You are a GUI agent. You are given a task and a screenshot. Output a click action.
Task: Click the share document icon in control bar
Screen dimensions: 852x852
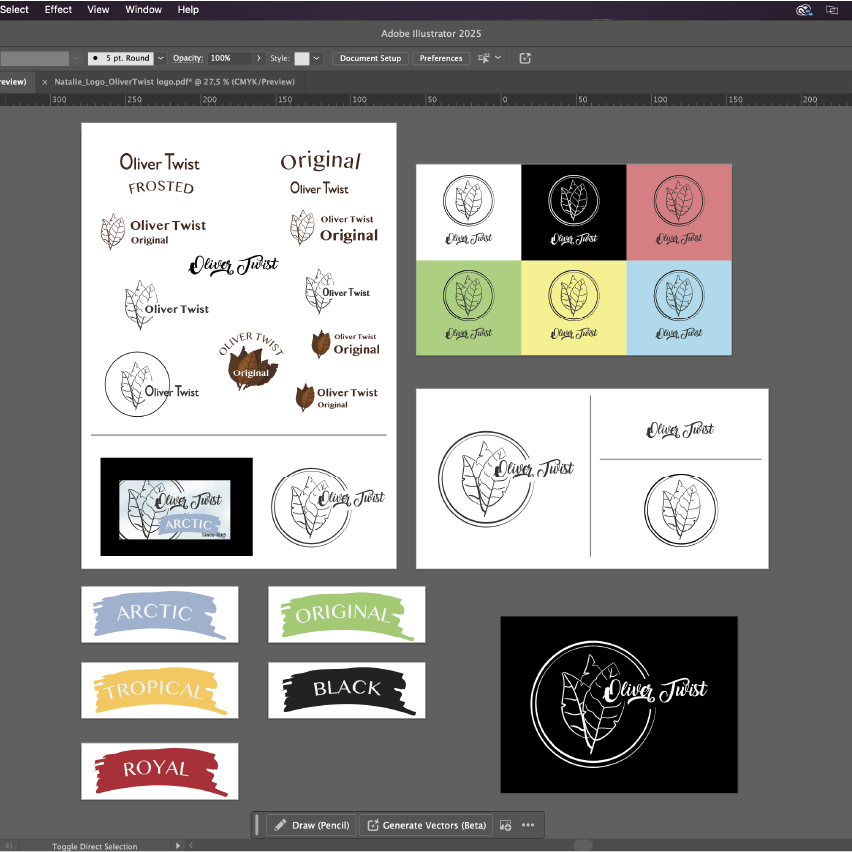(x=526, y=58)
